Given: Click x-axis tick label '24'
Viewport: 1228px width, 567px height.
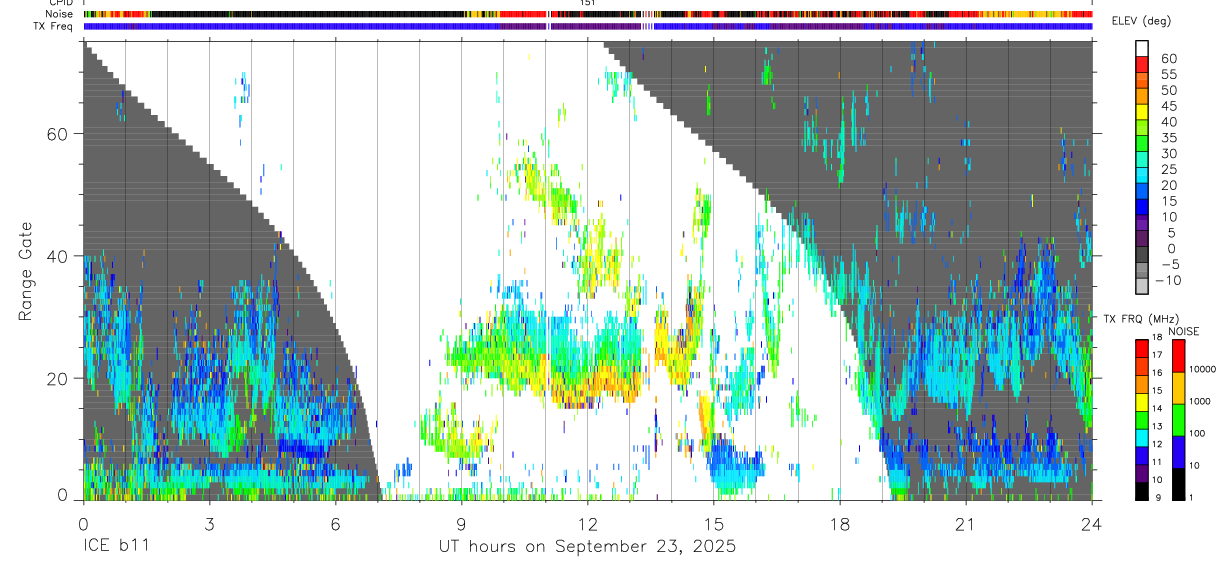Looking at the screenshot, I should coord(1092,525).
